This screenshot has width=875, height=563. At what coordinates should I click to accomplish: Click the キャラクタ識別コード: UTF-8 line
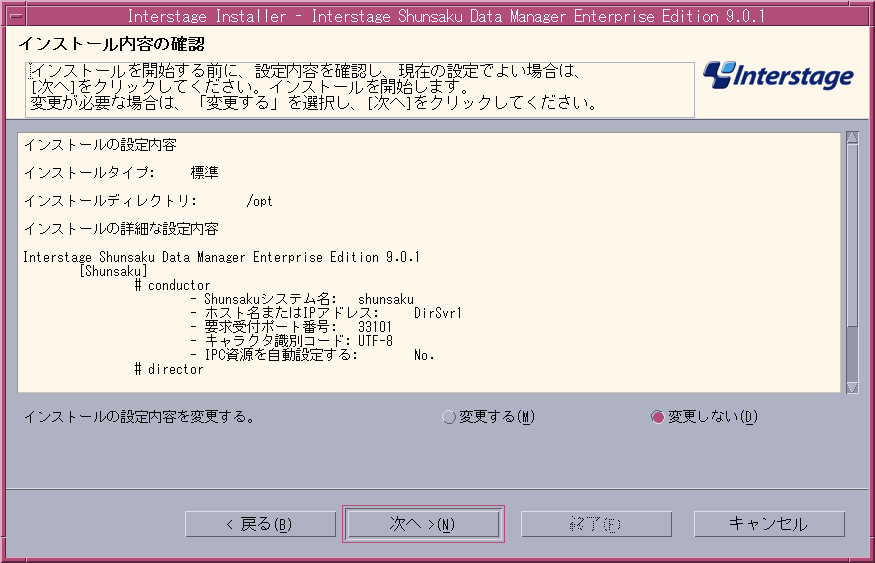pos(291,341)
